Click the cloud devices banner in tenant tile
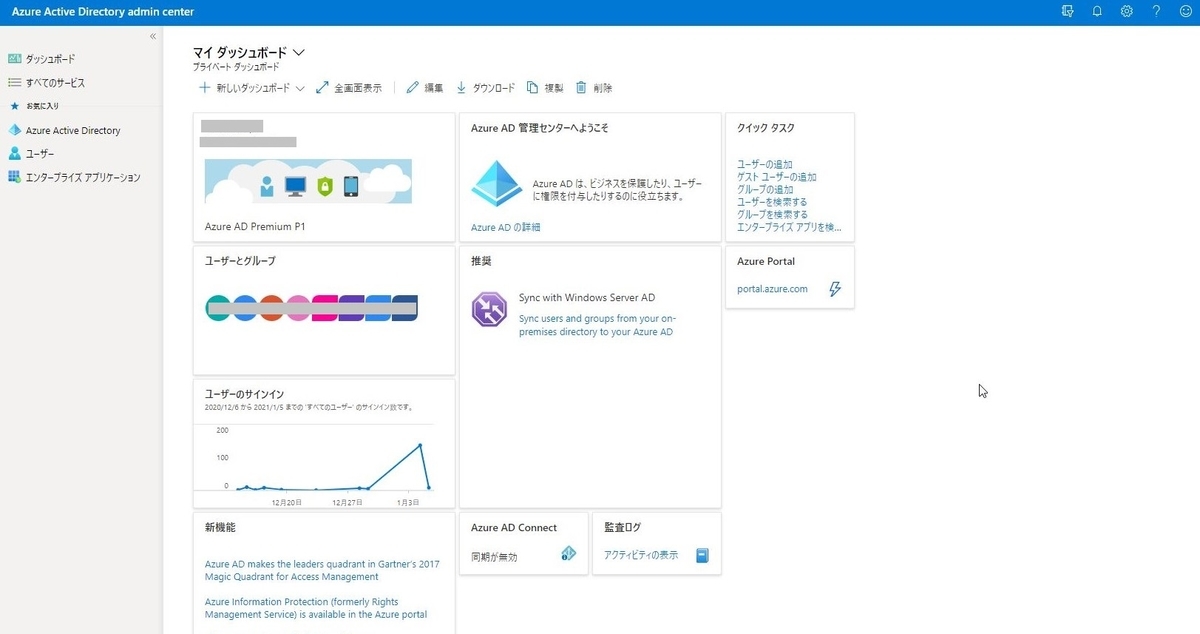The width and height of the screenshot is (1200, 634). (308, 181)
